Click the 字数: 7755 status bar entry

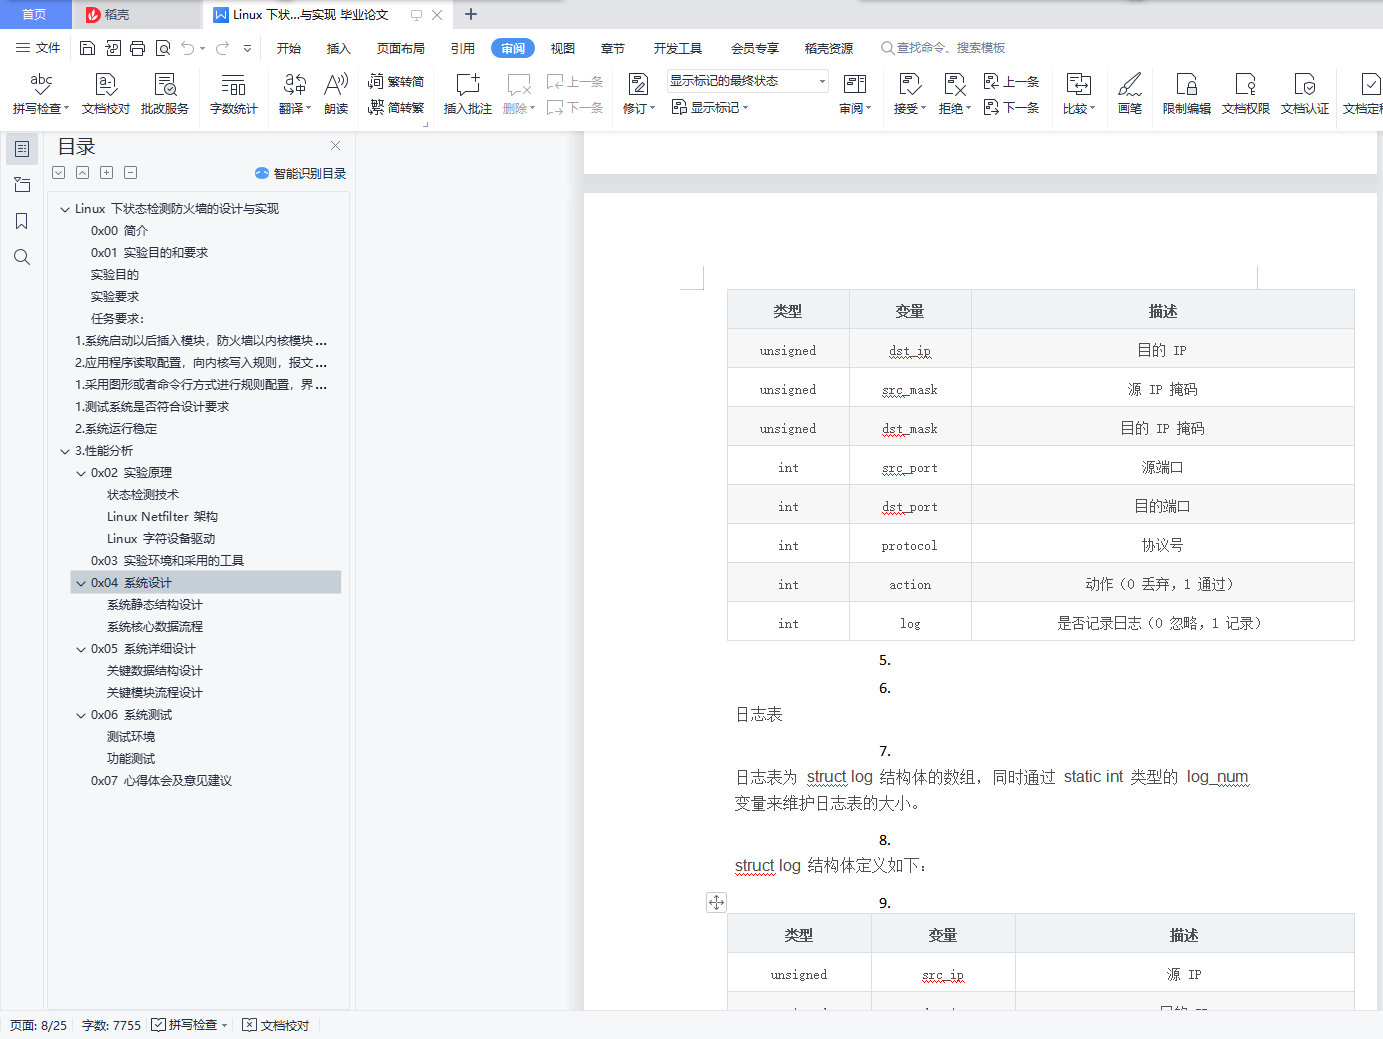point(111,1025)
